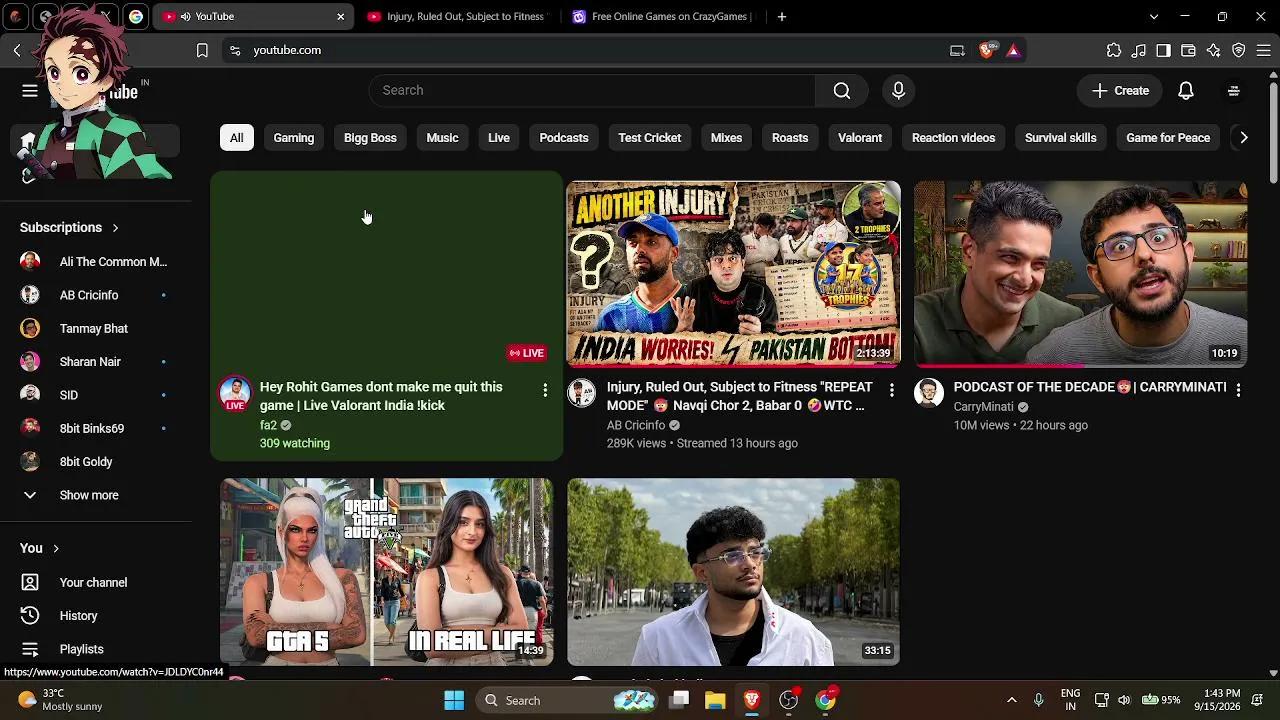Viewport: 1280px width, 720px height.
Task: Select the Live chip
Action: point(499,138)
